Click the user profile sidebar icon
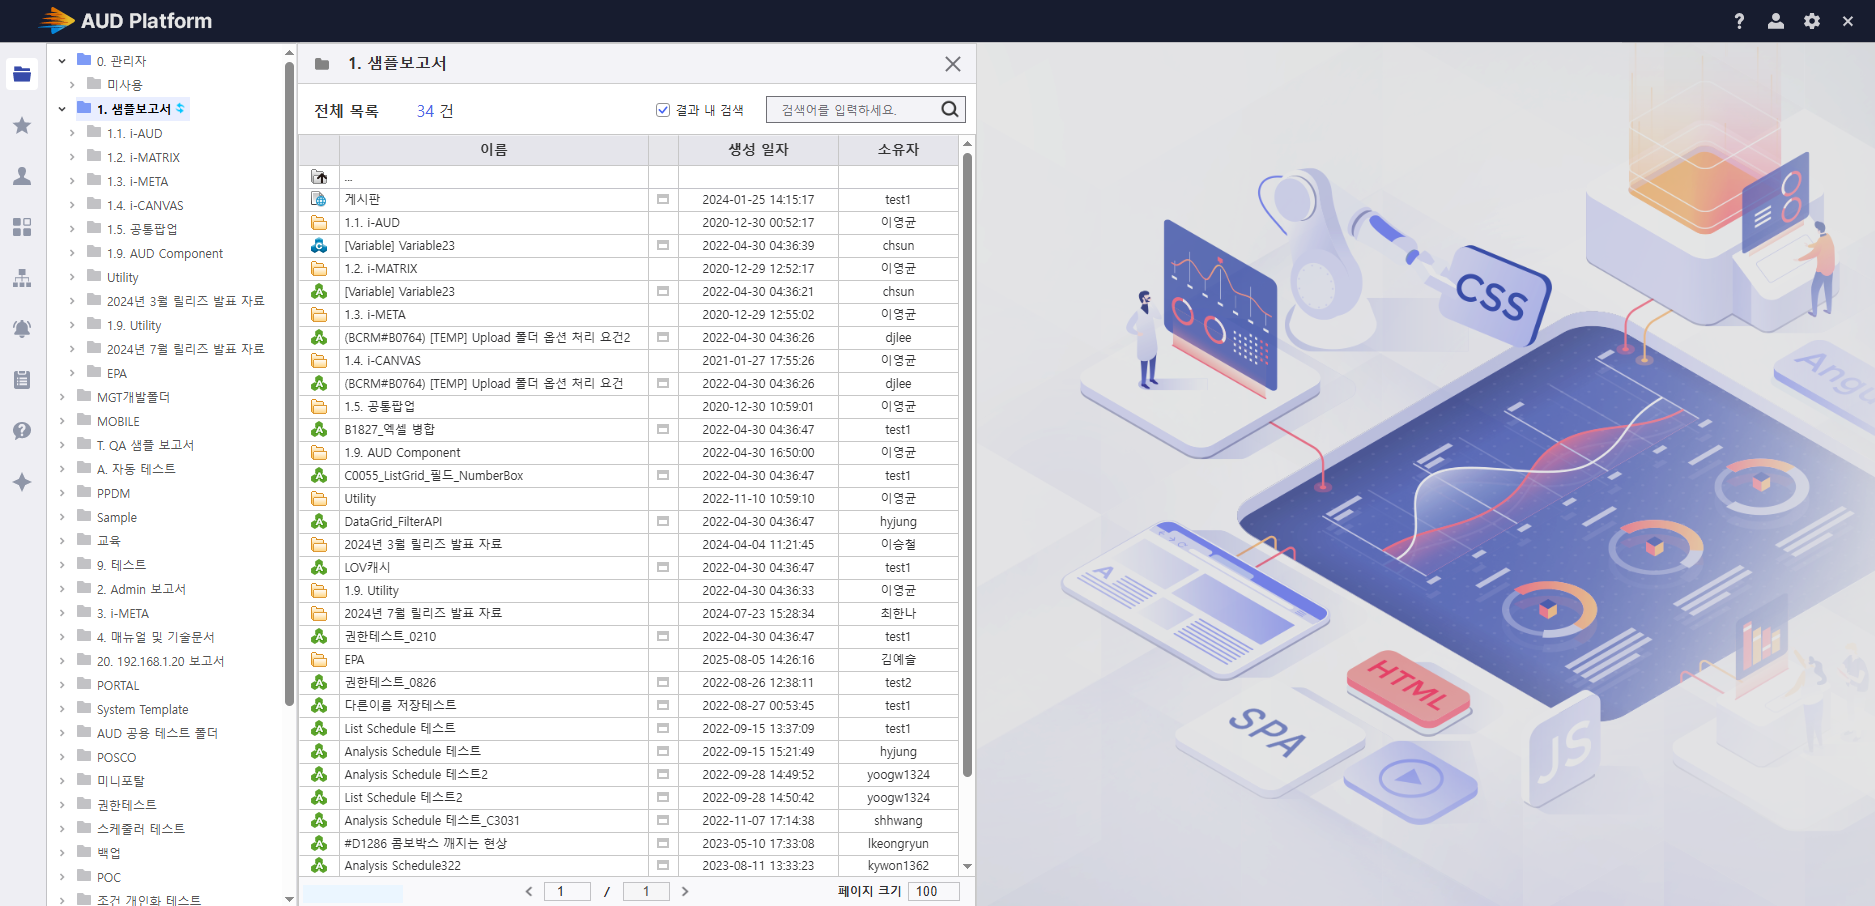 tap(22, 176)
